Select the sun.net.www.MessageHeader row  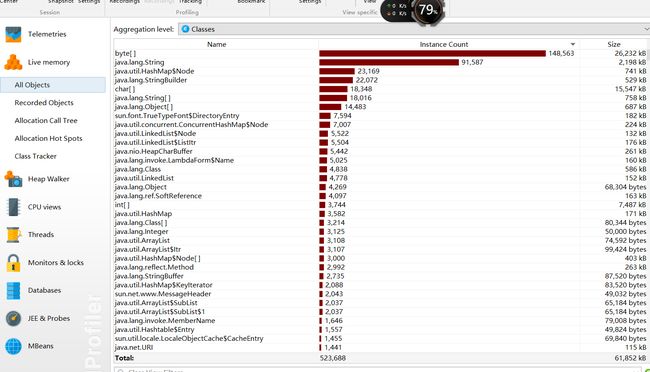(381, 294)
